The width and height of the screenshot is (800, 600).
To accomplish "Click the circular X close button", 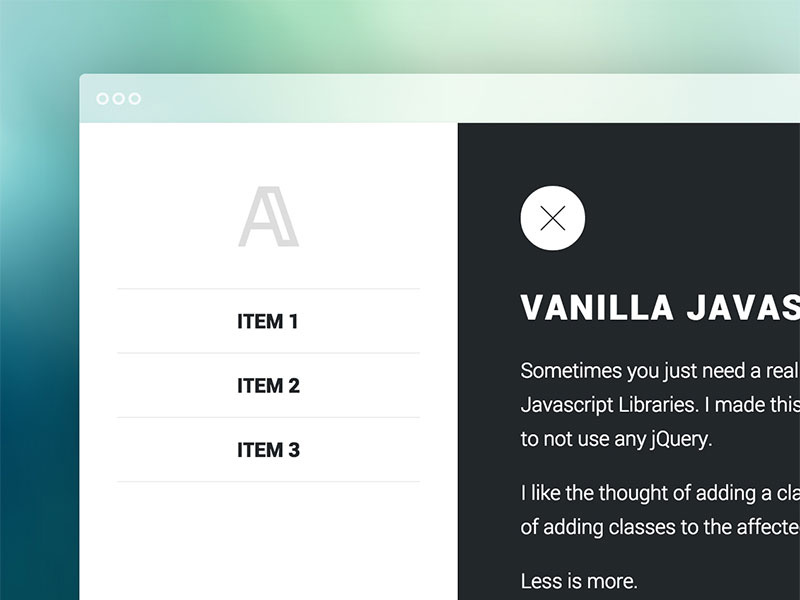I will pyautogui.click(x=553, y=217).
